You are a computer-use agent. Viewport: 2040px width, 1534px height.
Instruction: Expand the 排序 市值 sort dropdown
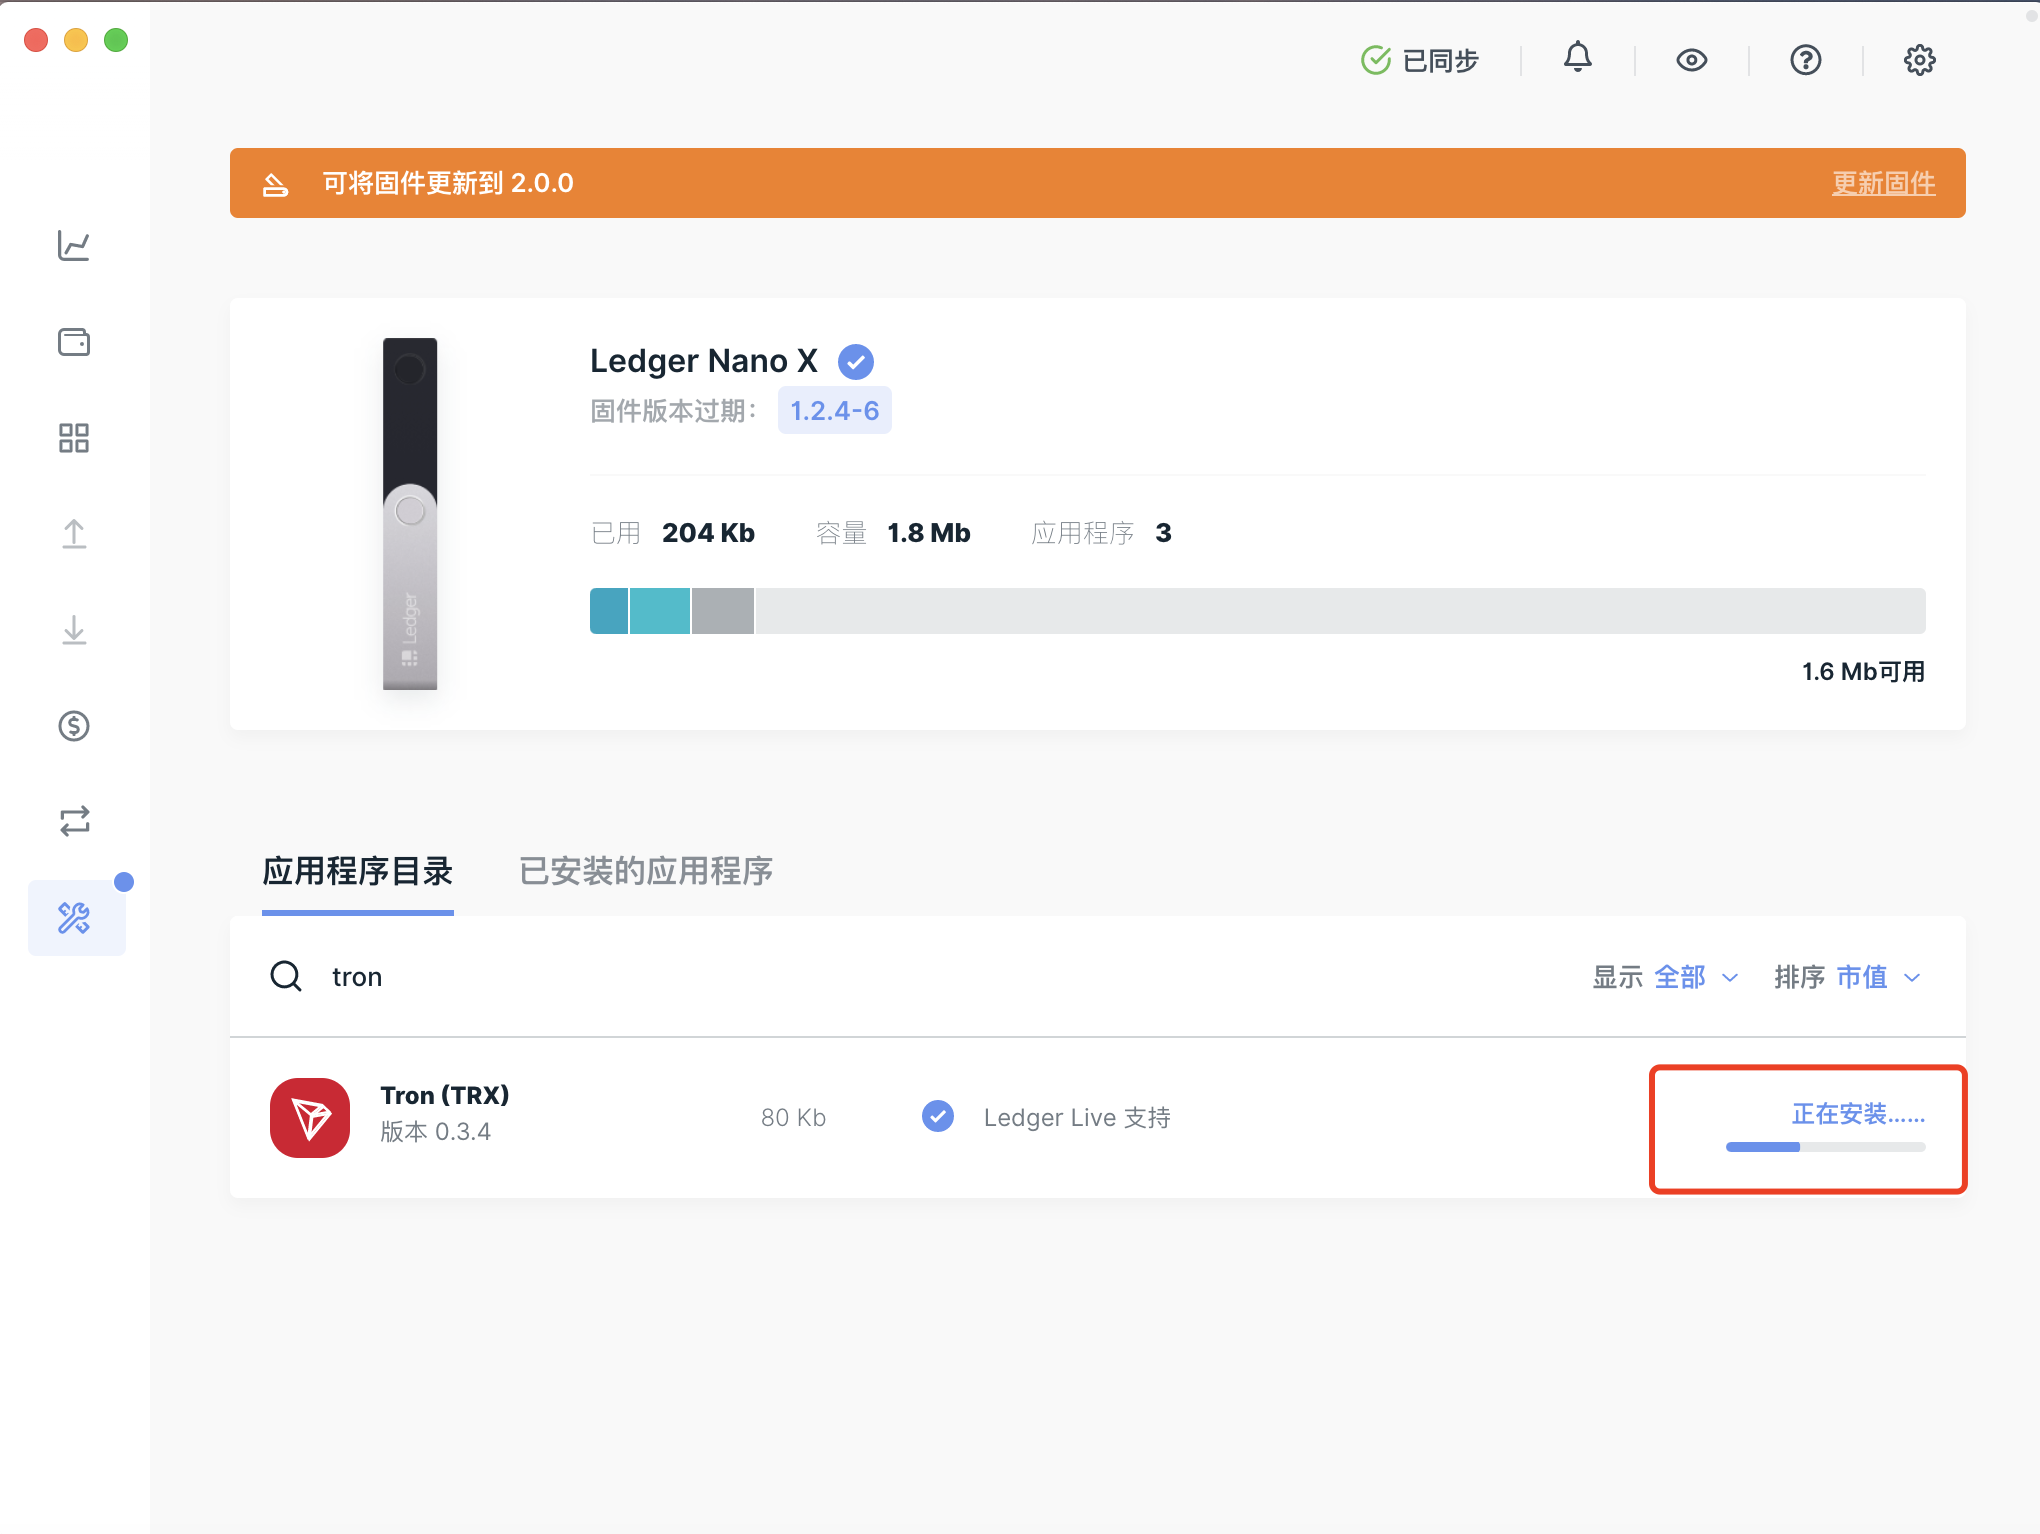[1848, 977]
